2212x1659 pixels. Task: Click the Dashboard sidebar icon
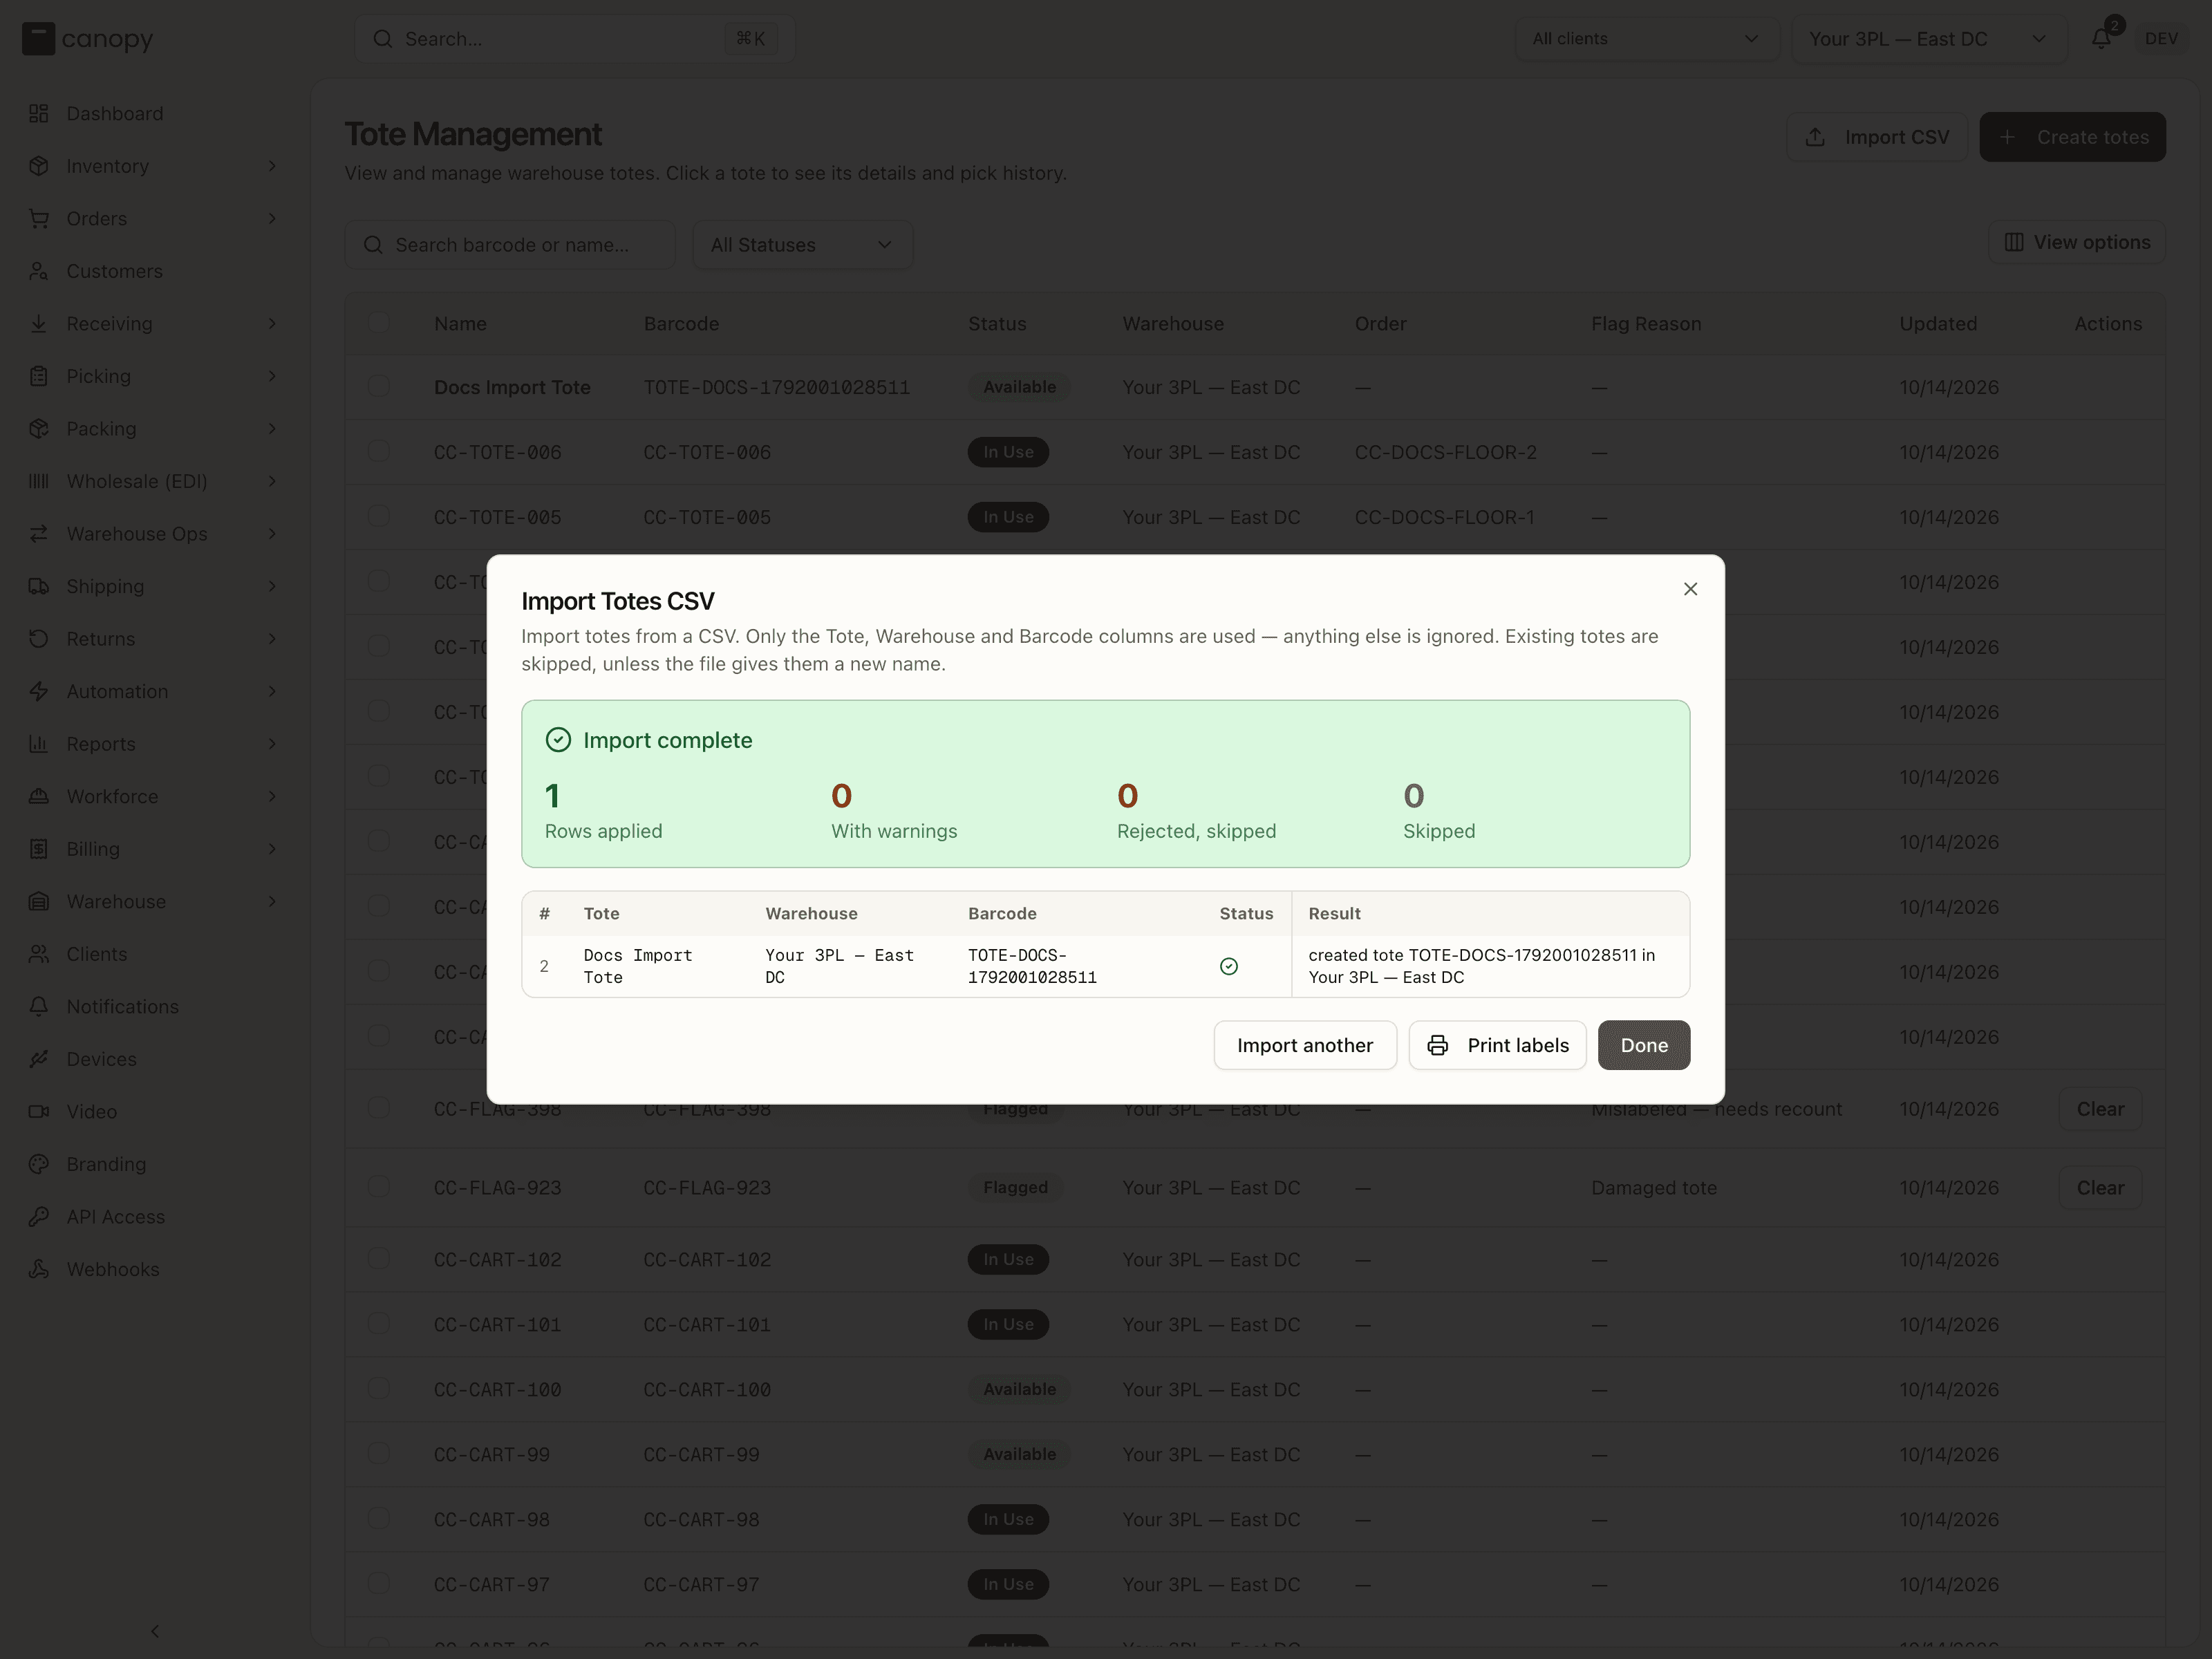(x=39, y=113)
